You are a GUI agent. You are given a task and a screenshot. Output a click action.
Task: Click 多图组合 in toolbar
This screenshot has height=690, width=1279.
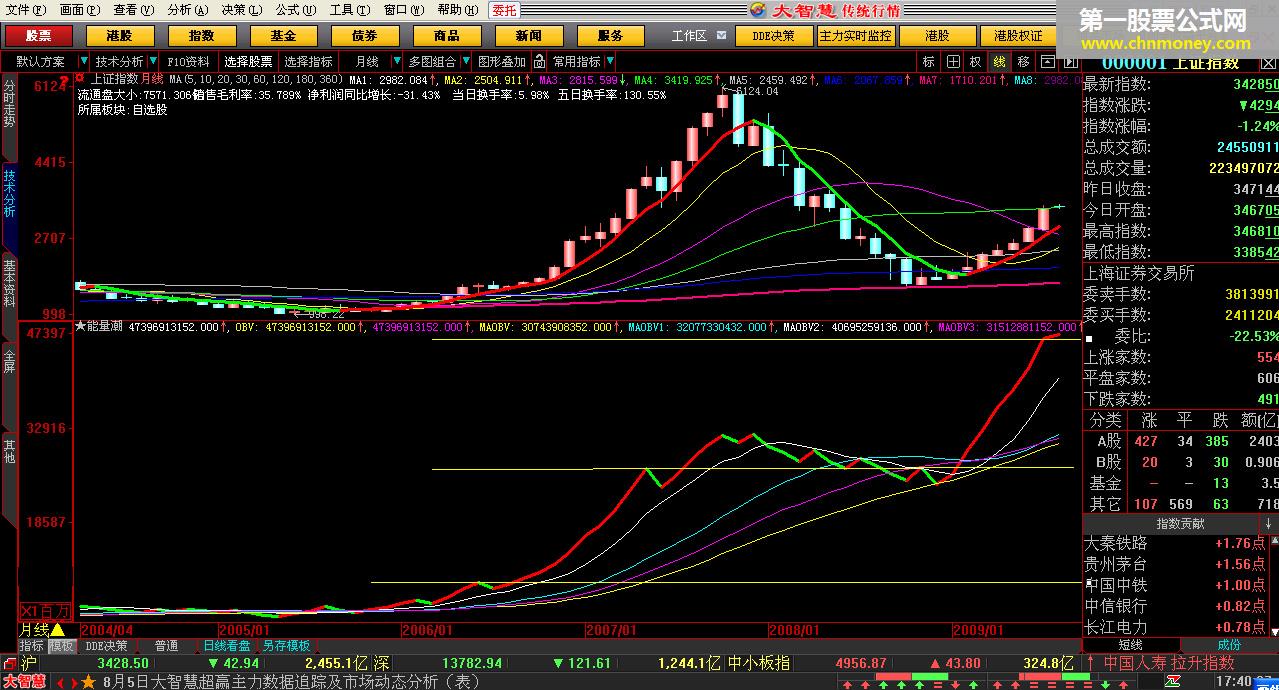(x=432, y=62)
